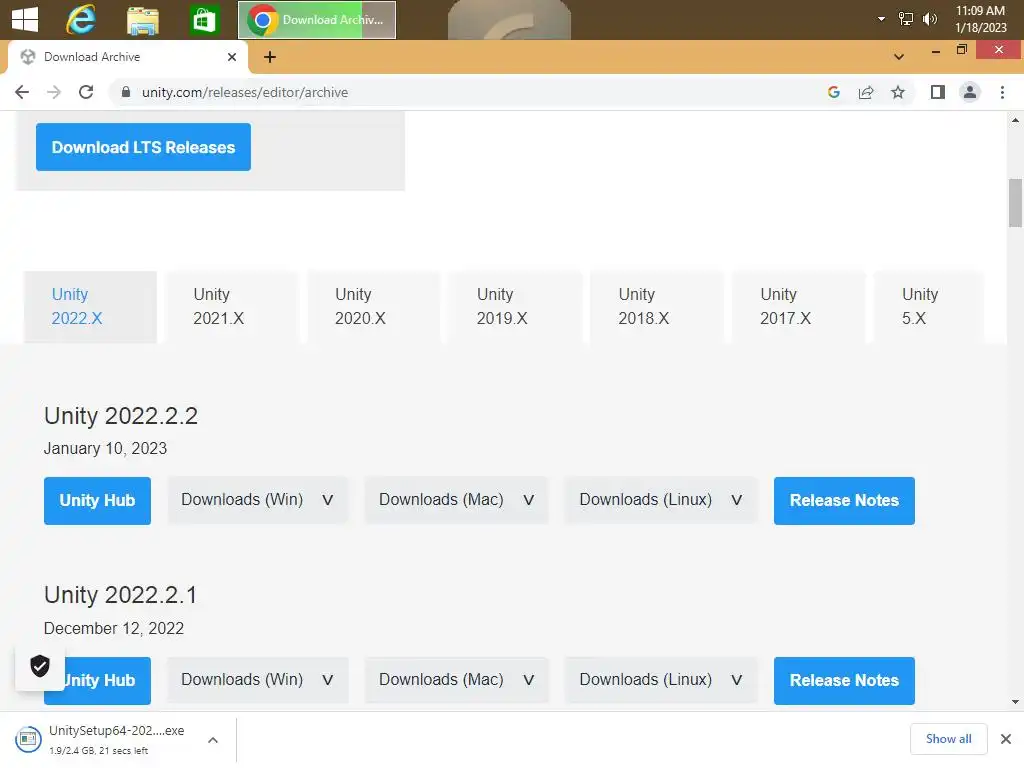Screen dimensions: 1024x768
Task: Share this page icon
Action: pyautogui.click(x=866, y=92)
